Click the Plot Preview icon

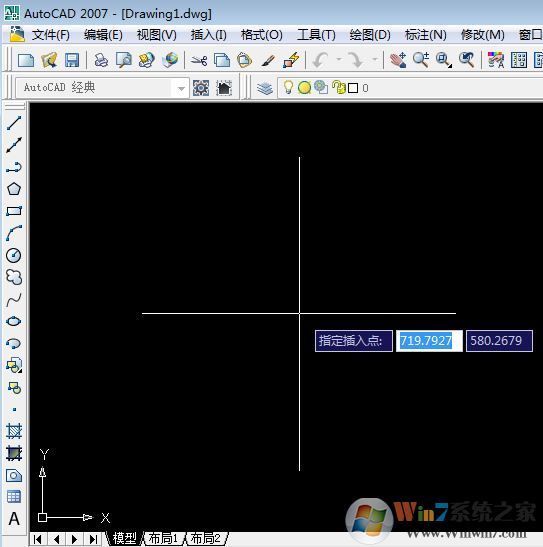pyautogui.click(x=124, y=60)
